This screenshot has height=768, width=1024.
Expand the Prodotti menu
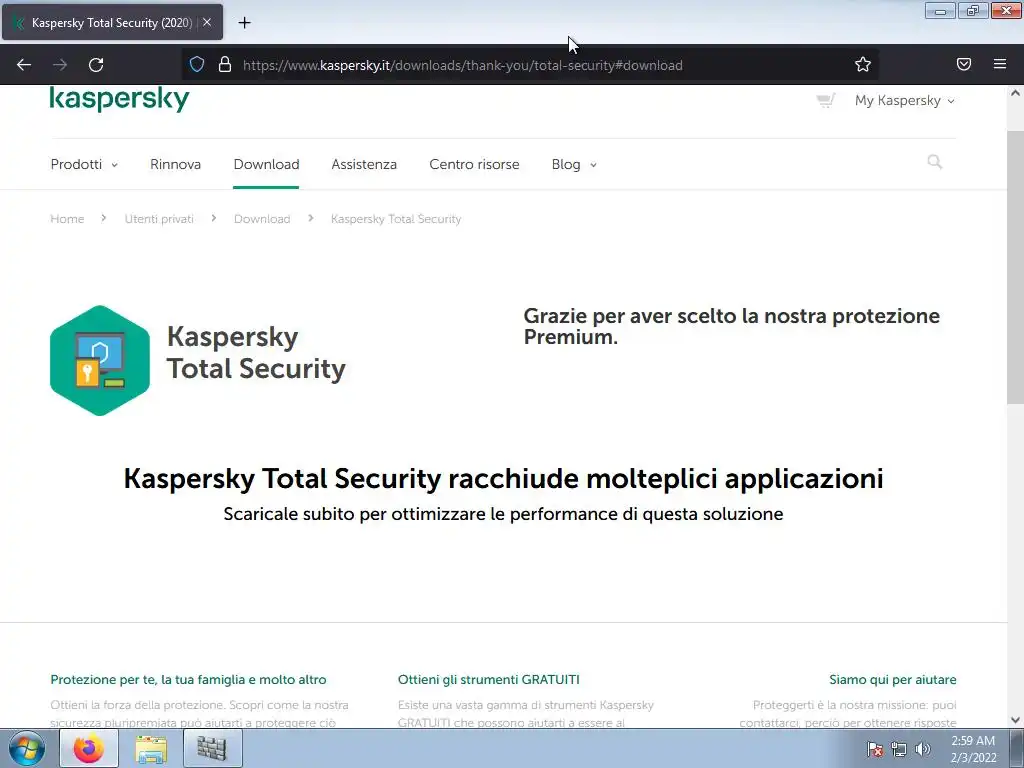coord(84,165)
